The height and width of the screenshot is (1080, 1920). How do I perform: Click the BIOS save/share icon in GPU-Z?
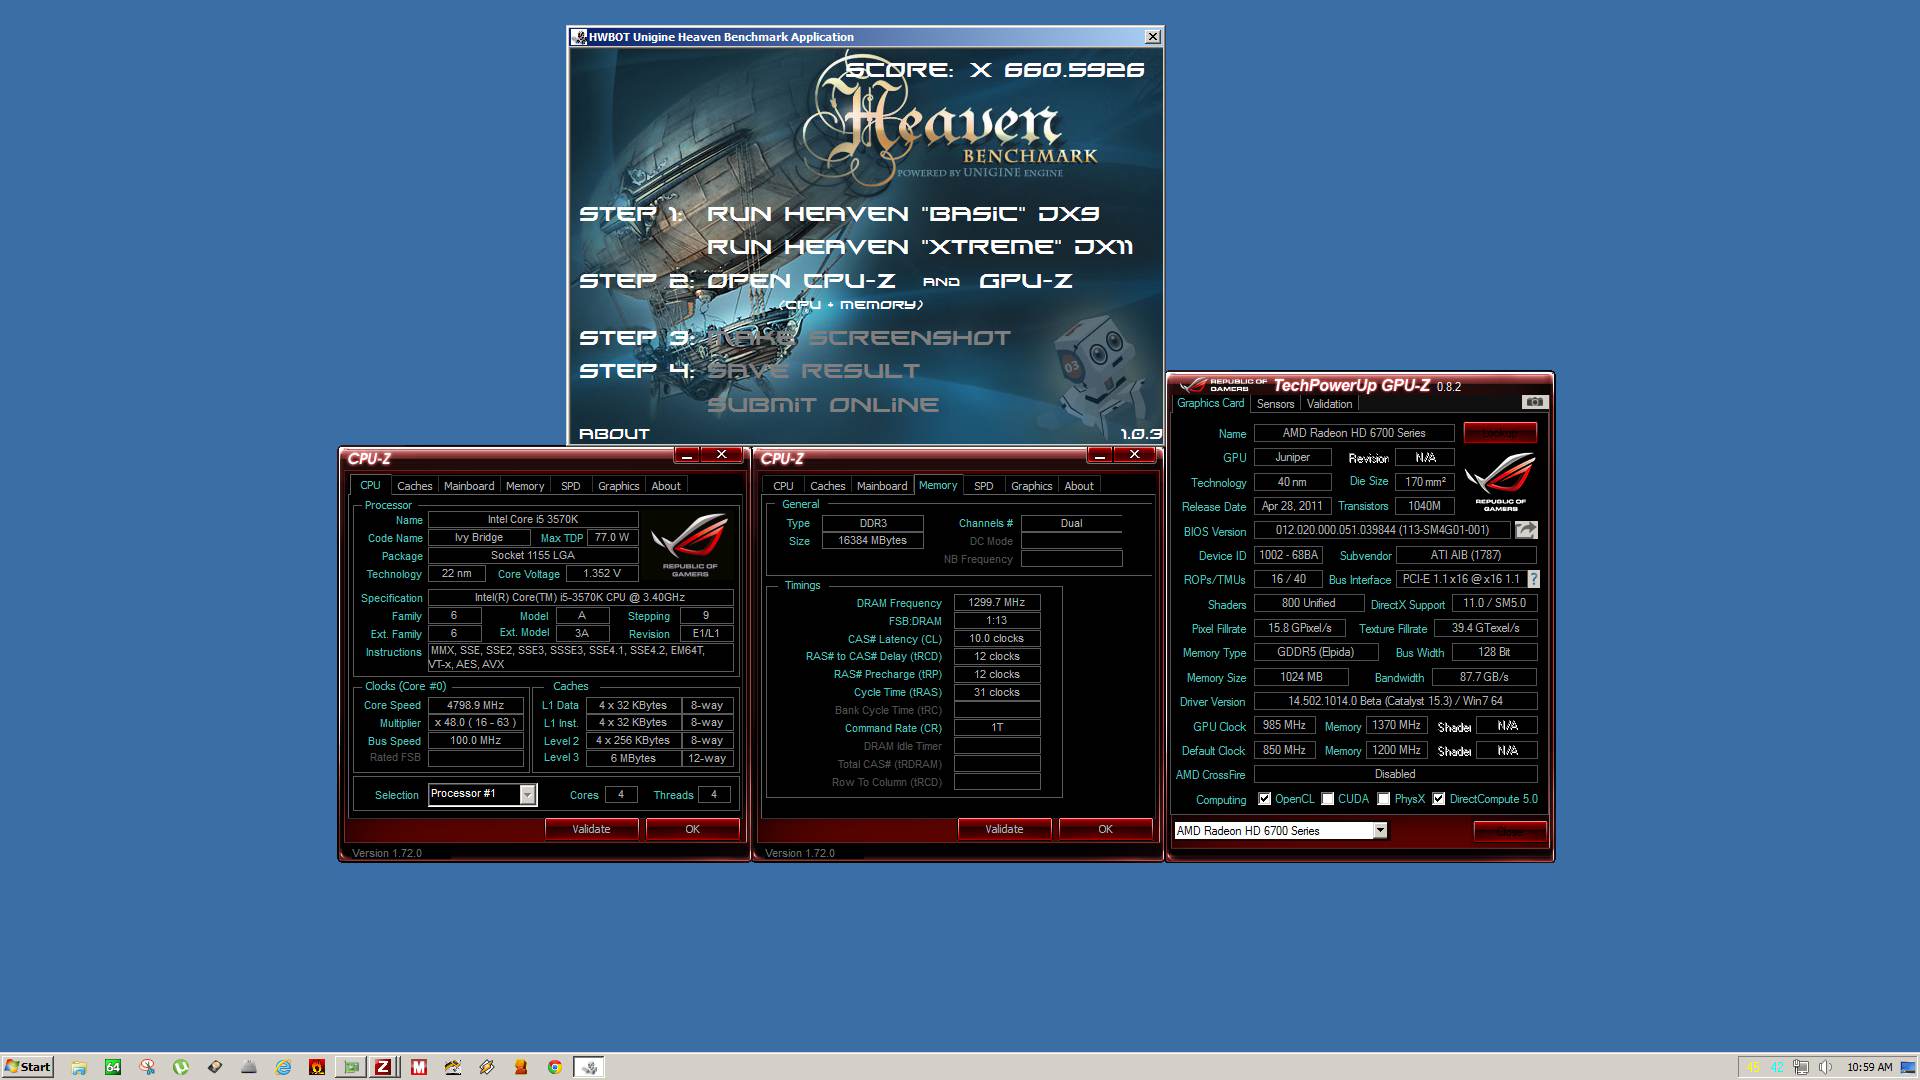[1526, 530]
